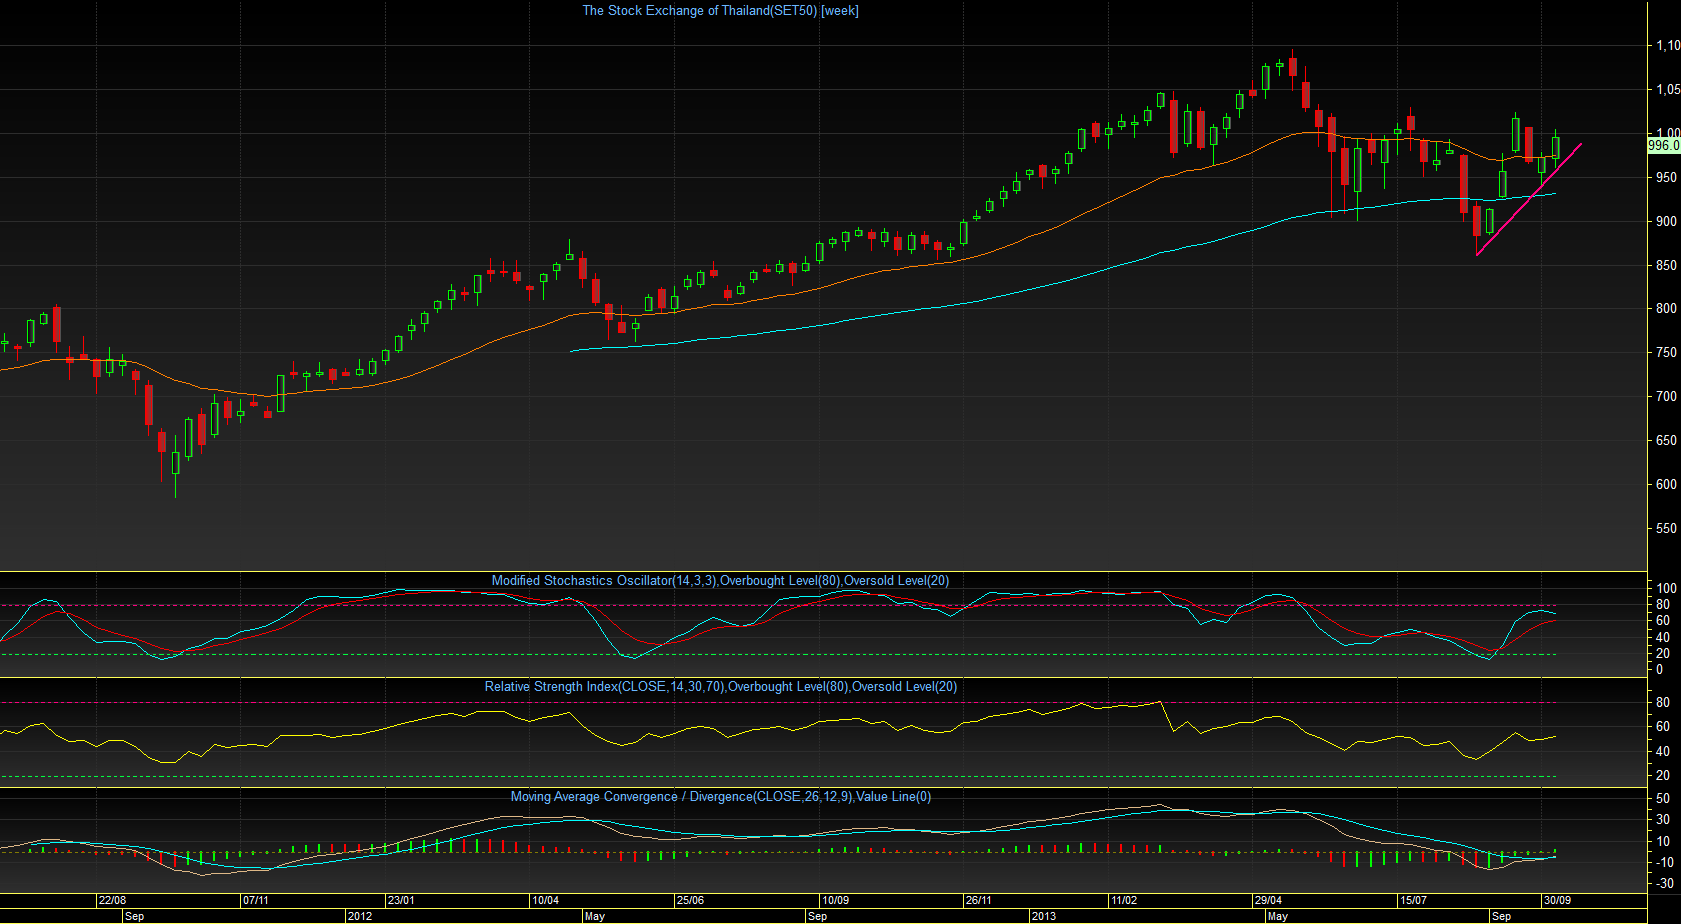This screenshot has width=1681, height=924.
Task: Click the 25/06 date label
Action: coord(690,900)
